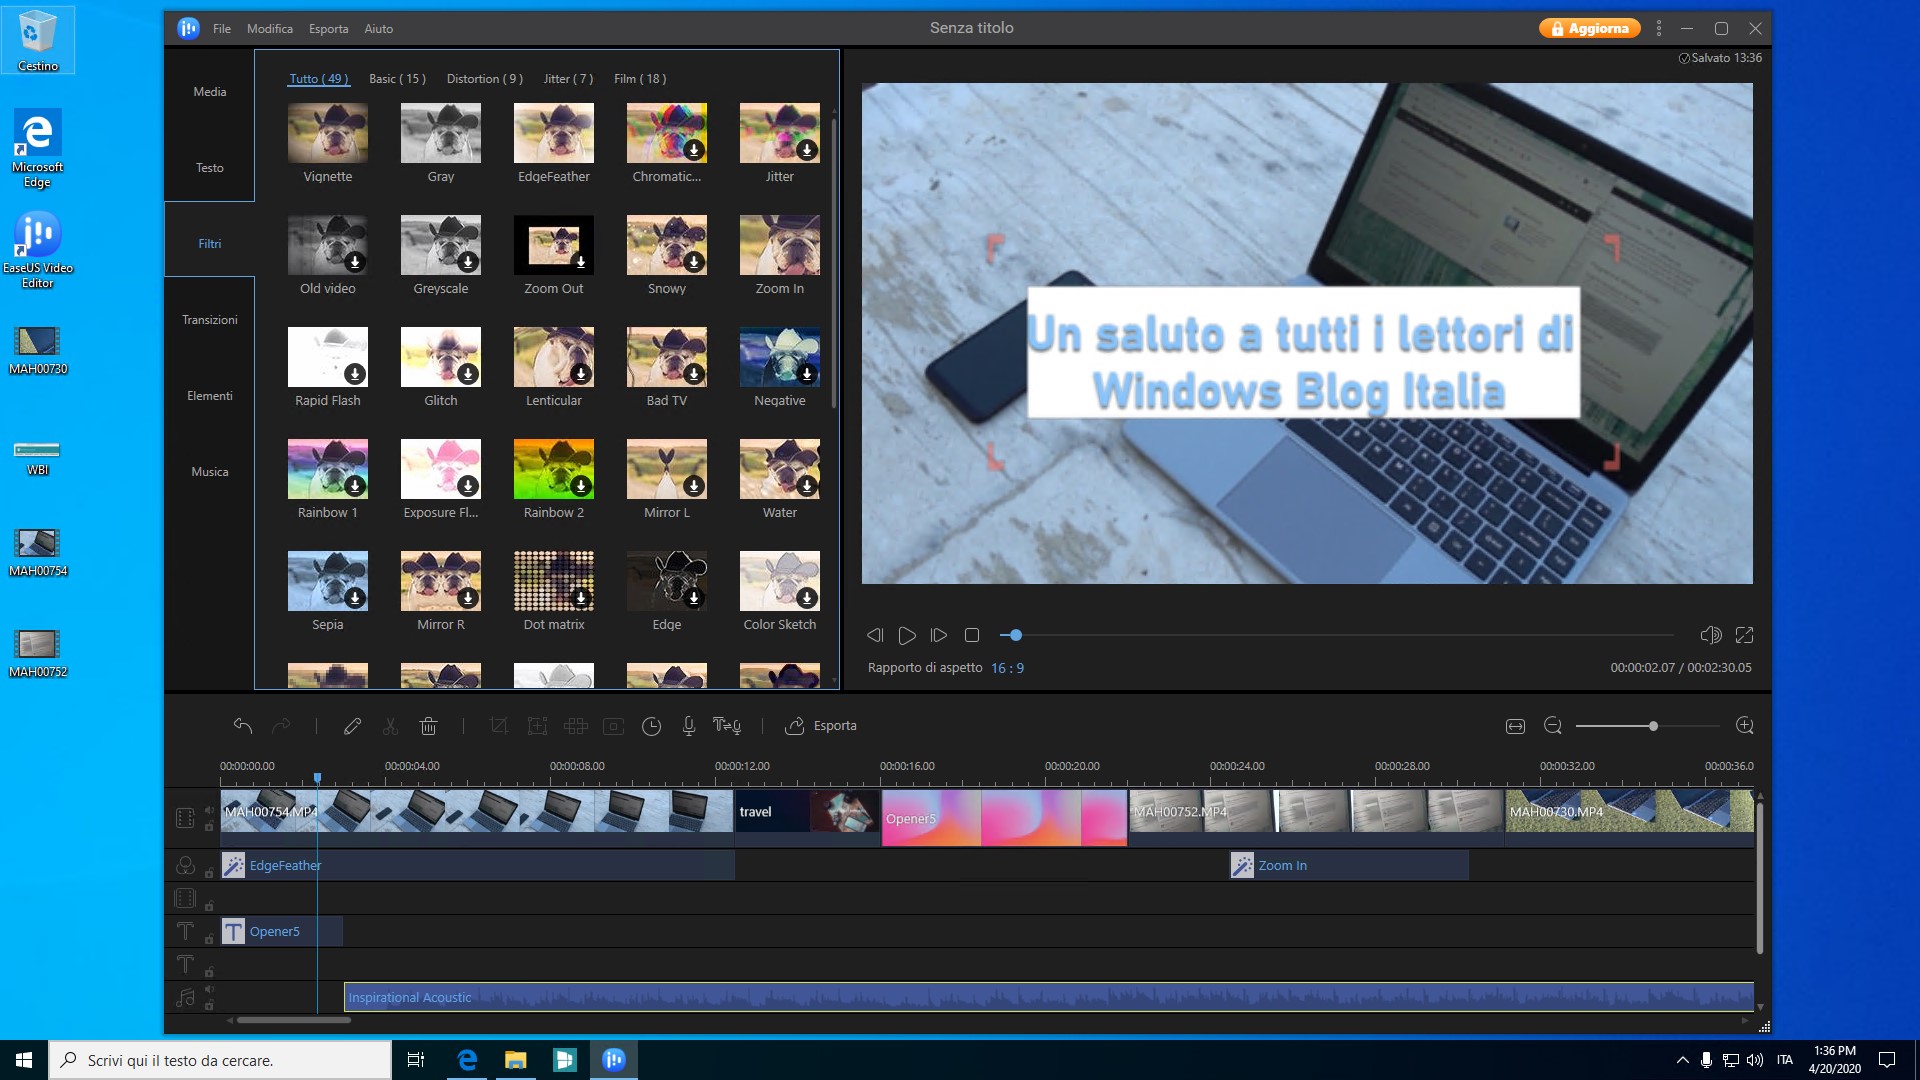Adjust the preview volume speaker icon
This screenshot has height=1080, width=1920.
pyautogui.click(x=1711, y=635)
